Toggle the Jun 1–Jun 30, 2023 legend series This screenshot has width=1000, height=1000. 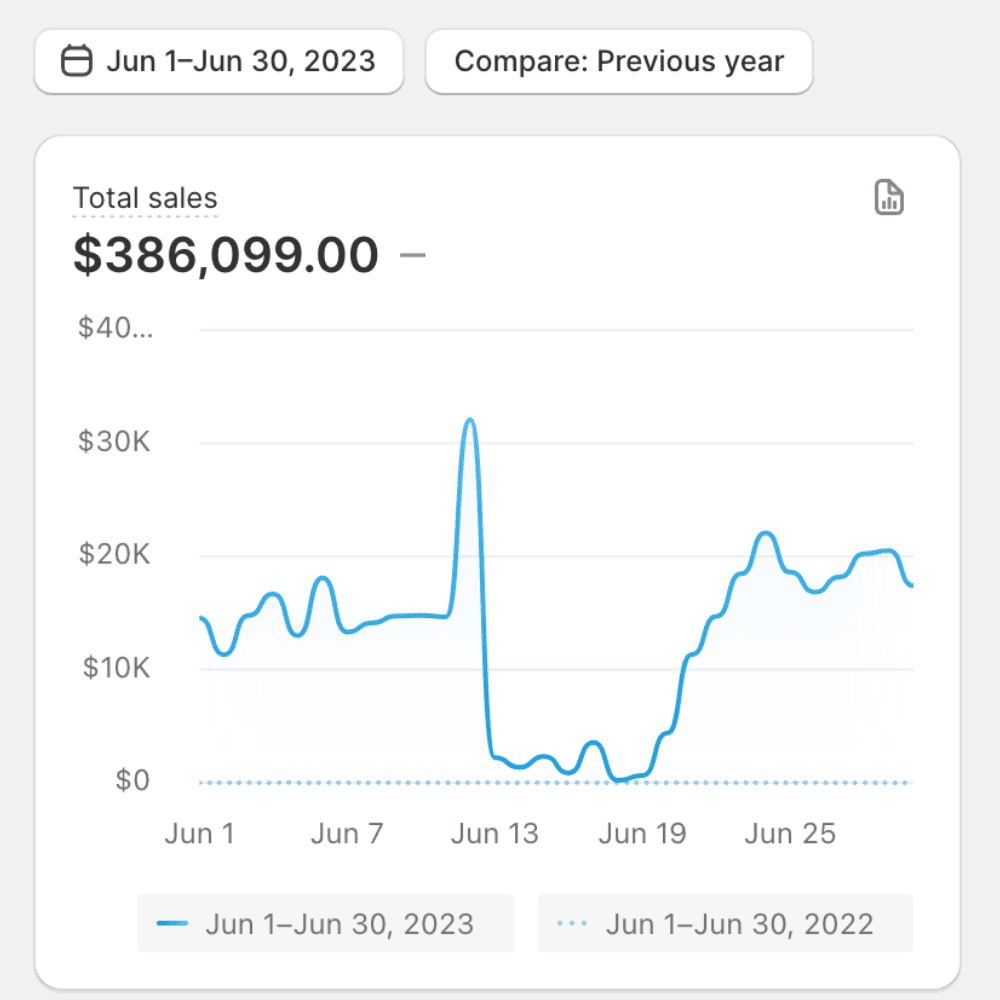325,923
